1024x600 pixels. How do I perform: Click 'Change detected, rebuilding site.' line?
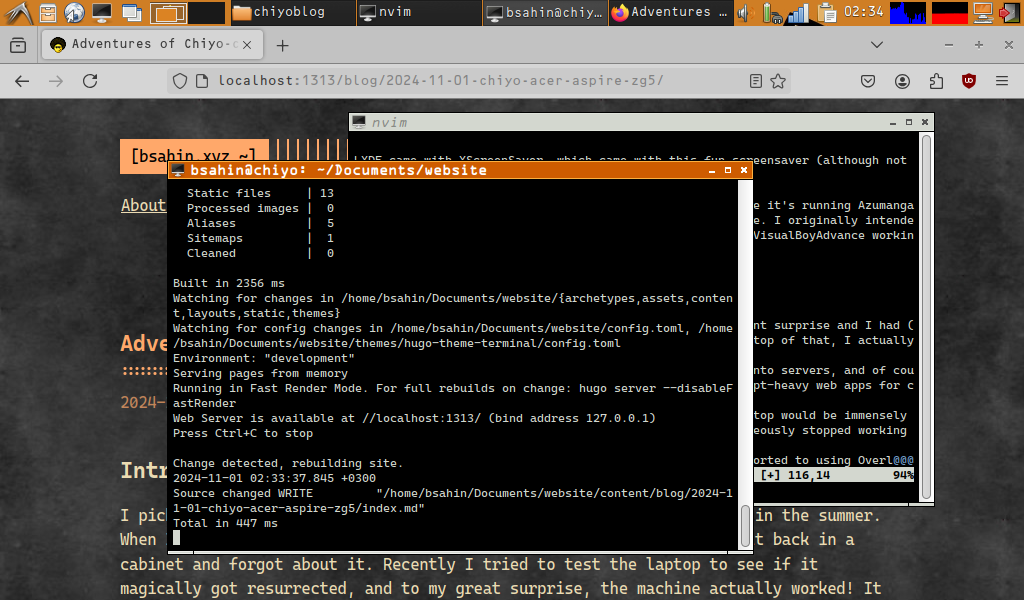[x=288, y=464]
